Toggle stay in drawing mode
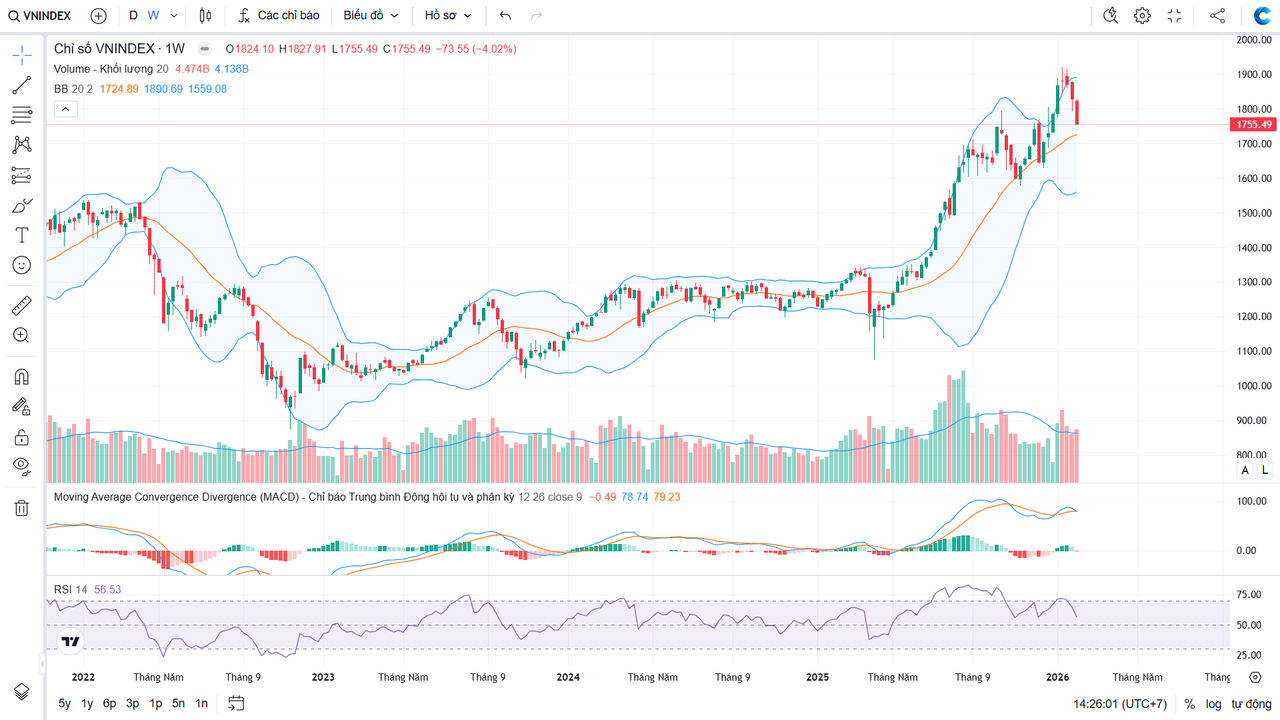The height and width of the screenshot is (720, 1280). click(21, 406)
